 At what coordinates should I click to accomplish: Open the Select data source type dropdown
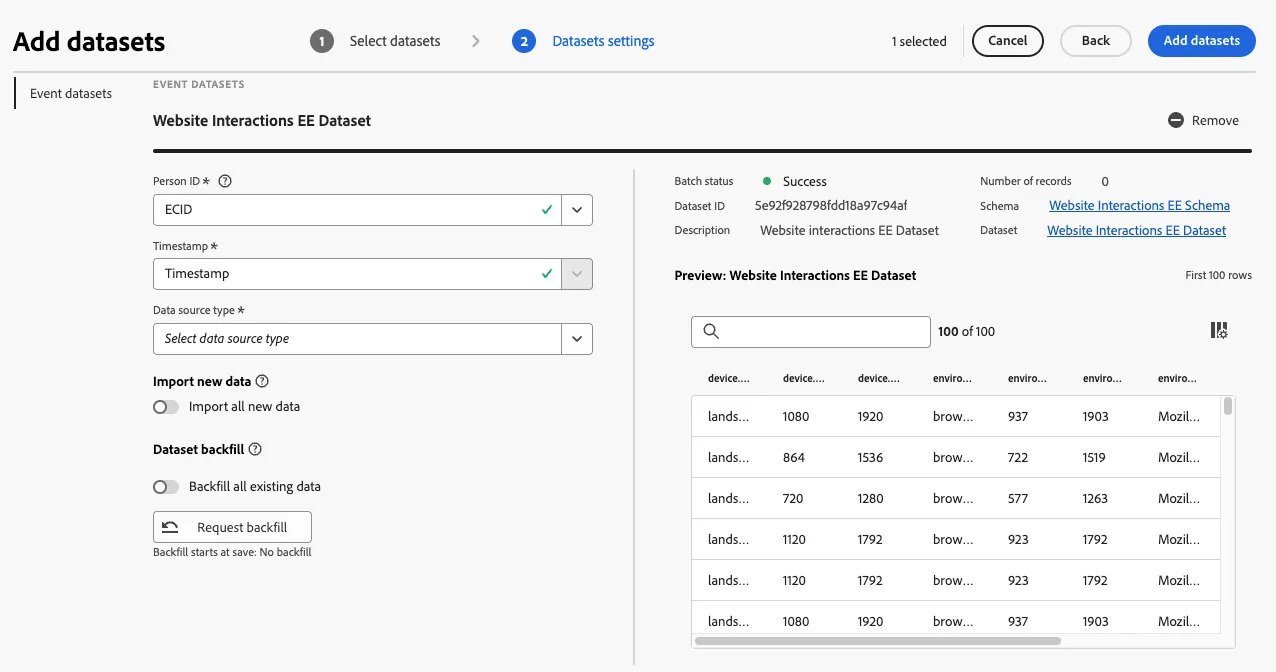[373, 339]
